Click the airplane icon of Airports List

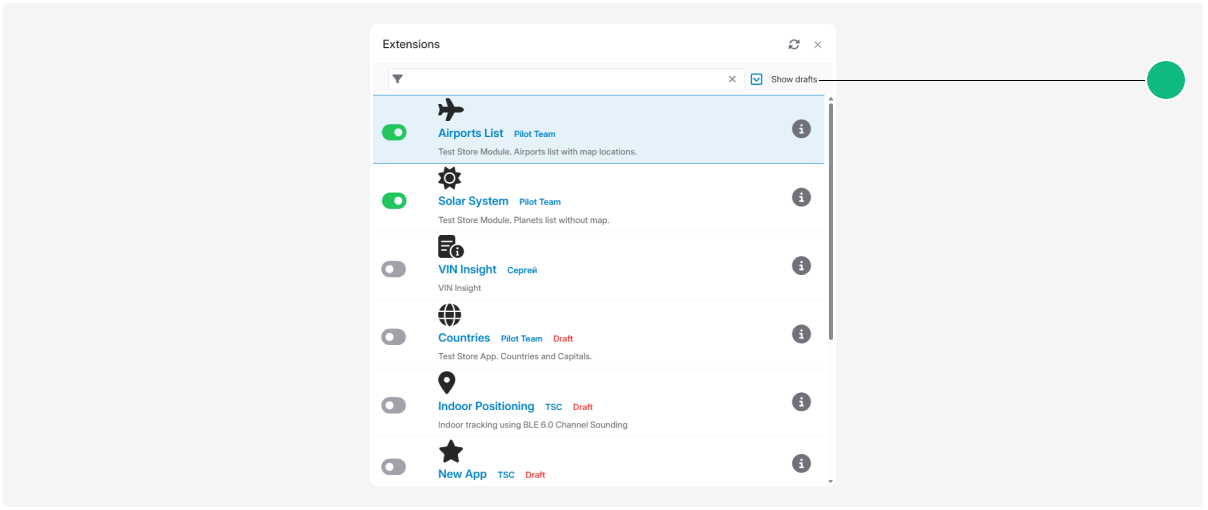(x=451, y=110)
